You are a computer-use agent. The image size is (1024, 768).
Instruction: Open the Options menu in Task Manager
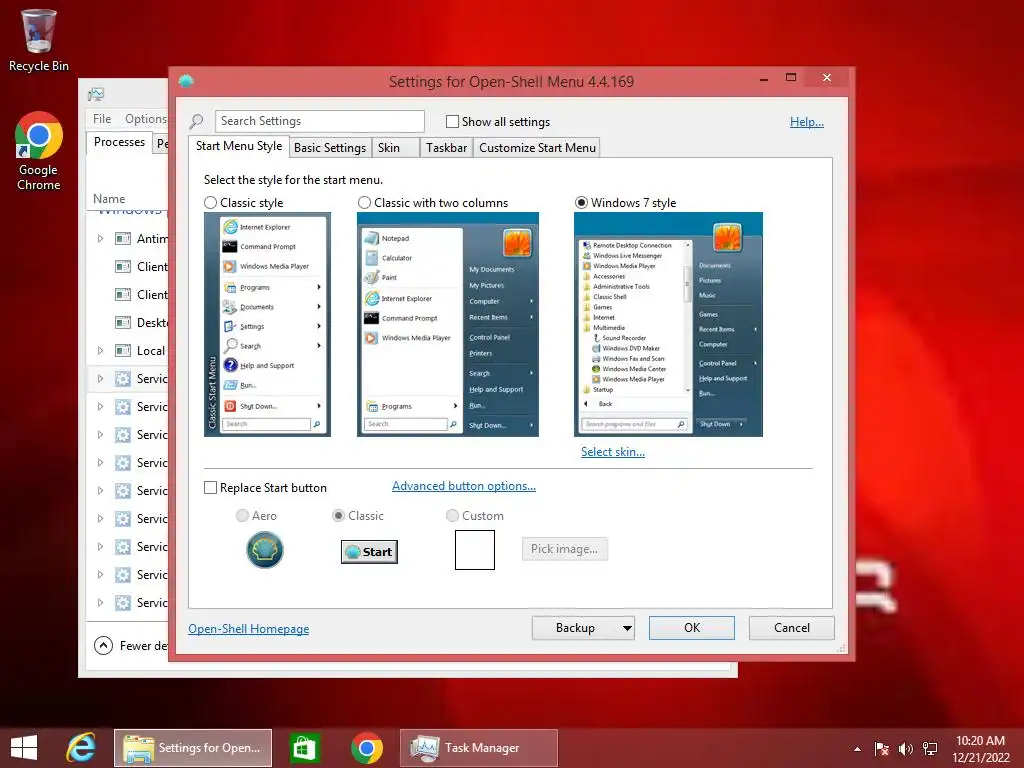146,119
